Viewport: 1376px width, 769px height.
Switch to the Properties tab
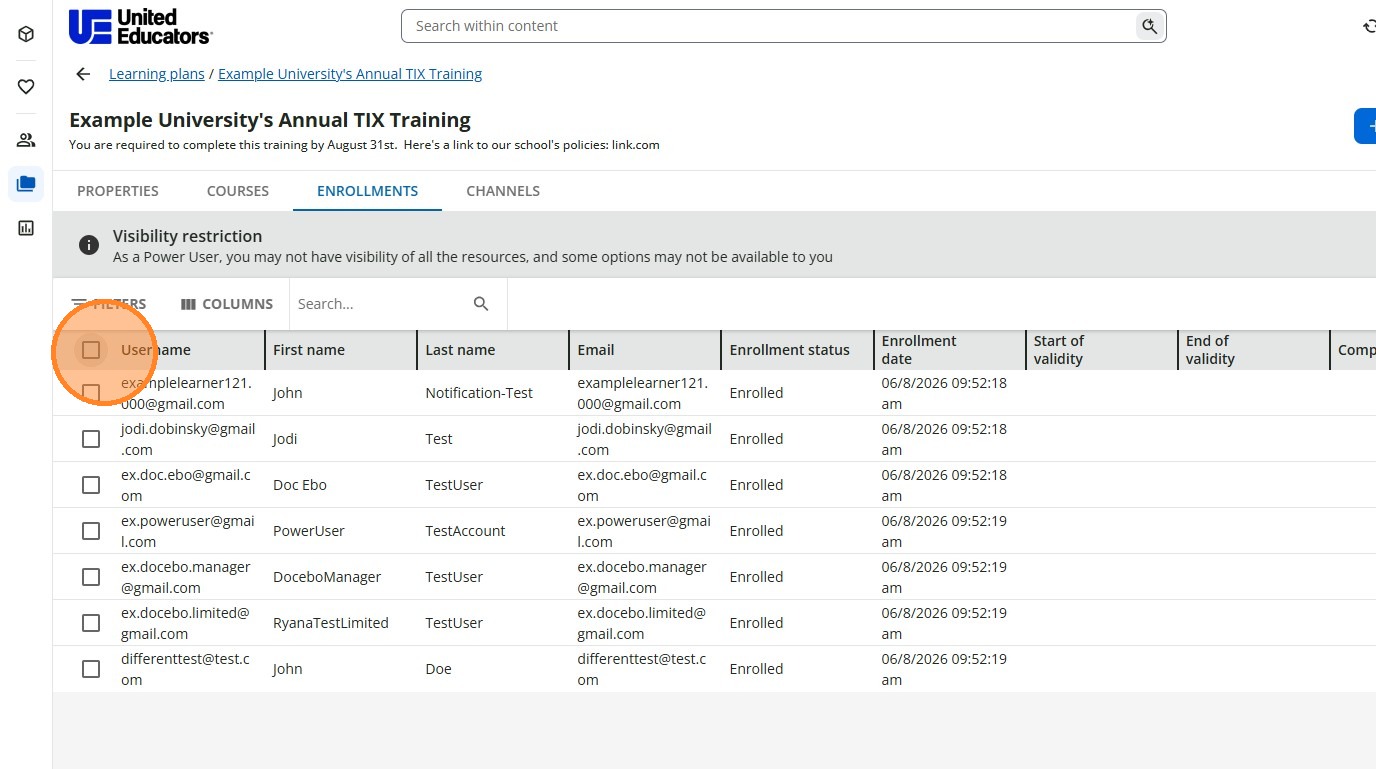pyautogui.click(x=118, y=191)
